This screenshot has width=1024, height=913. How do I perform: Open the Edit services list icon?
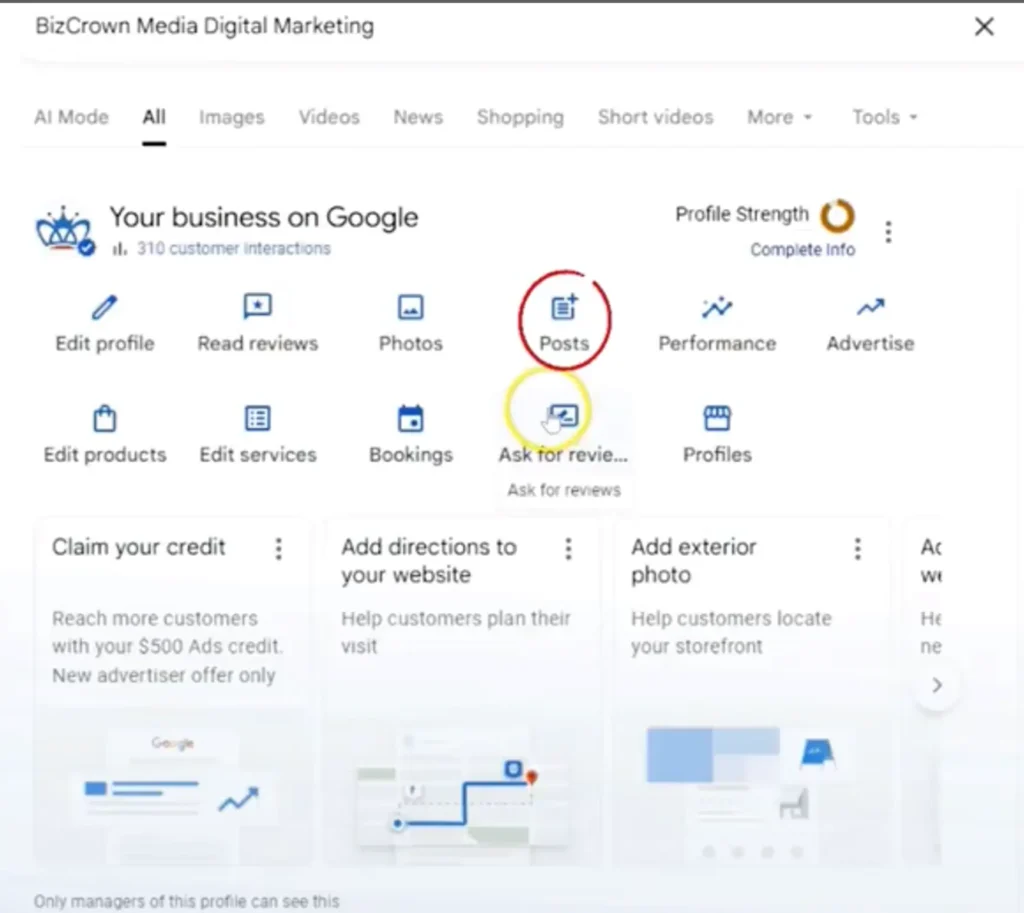pos(257,418)
